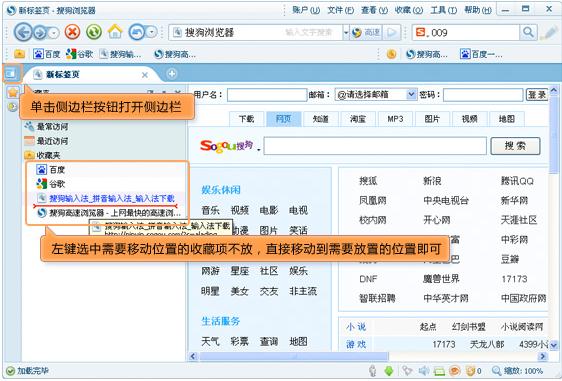
Task: Open the 百度一... bookmark on the right
Action: pos(481,54)
